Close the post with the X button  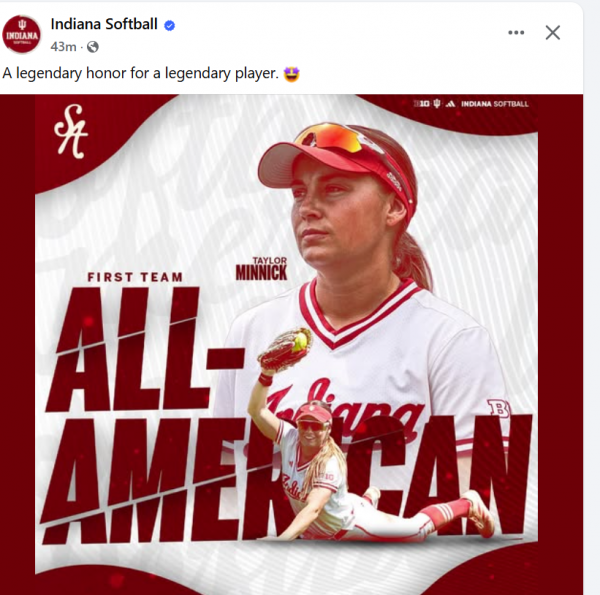tap(553, 33)
